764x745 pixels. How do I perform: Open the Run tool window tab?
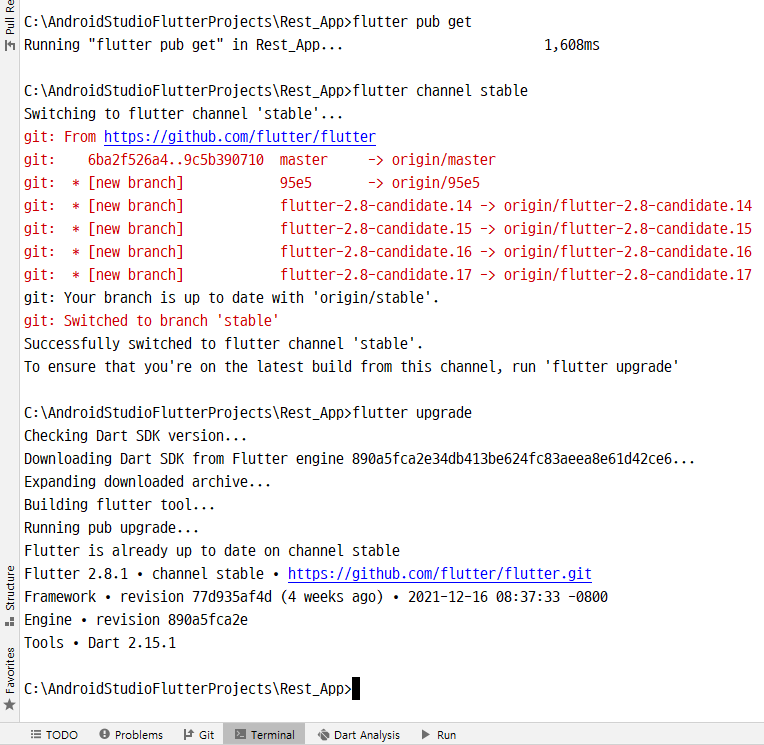click(x=439, y=734)
